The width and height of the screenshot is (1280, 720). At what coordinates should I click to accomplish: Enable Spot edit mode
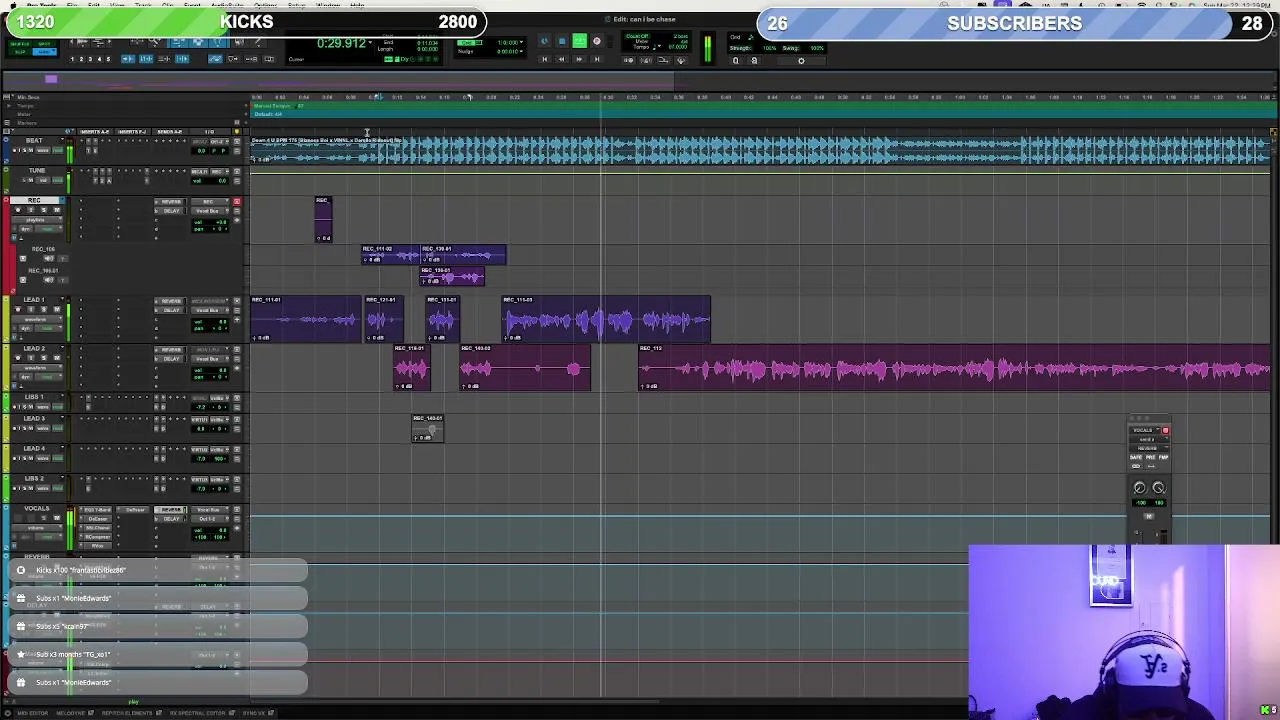pos(44,44)
